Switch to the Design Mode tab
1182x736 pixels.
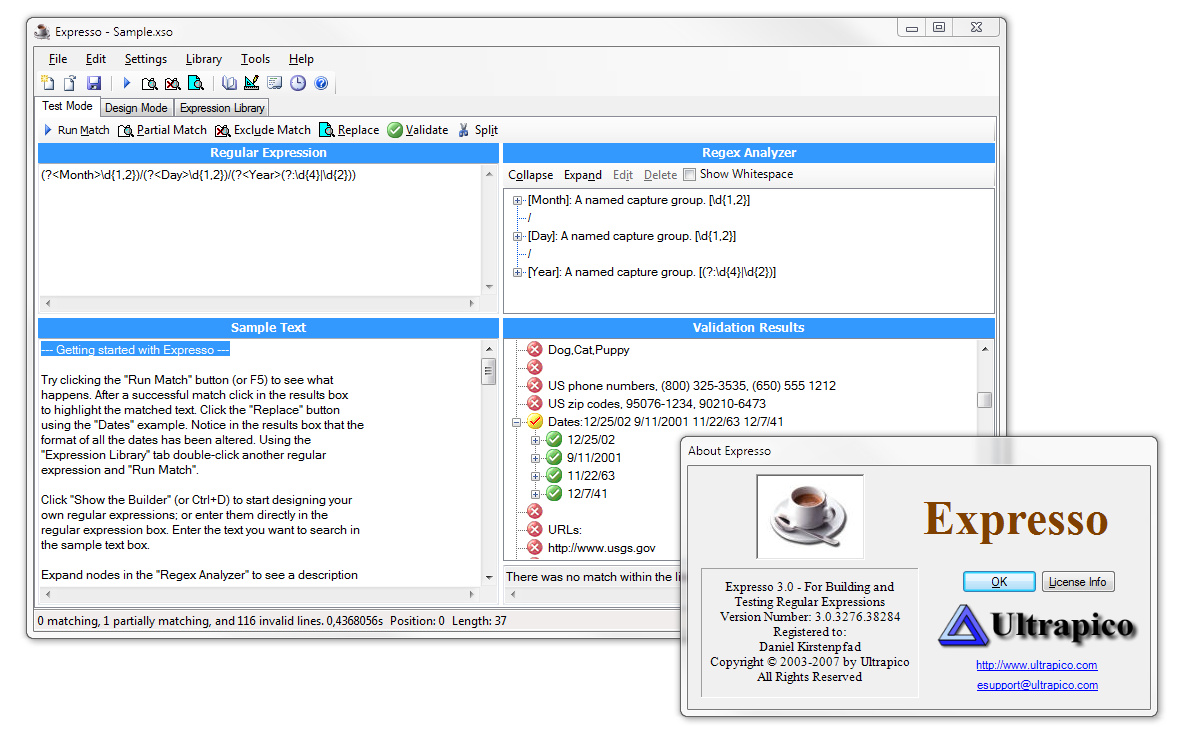[136, 108]
